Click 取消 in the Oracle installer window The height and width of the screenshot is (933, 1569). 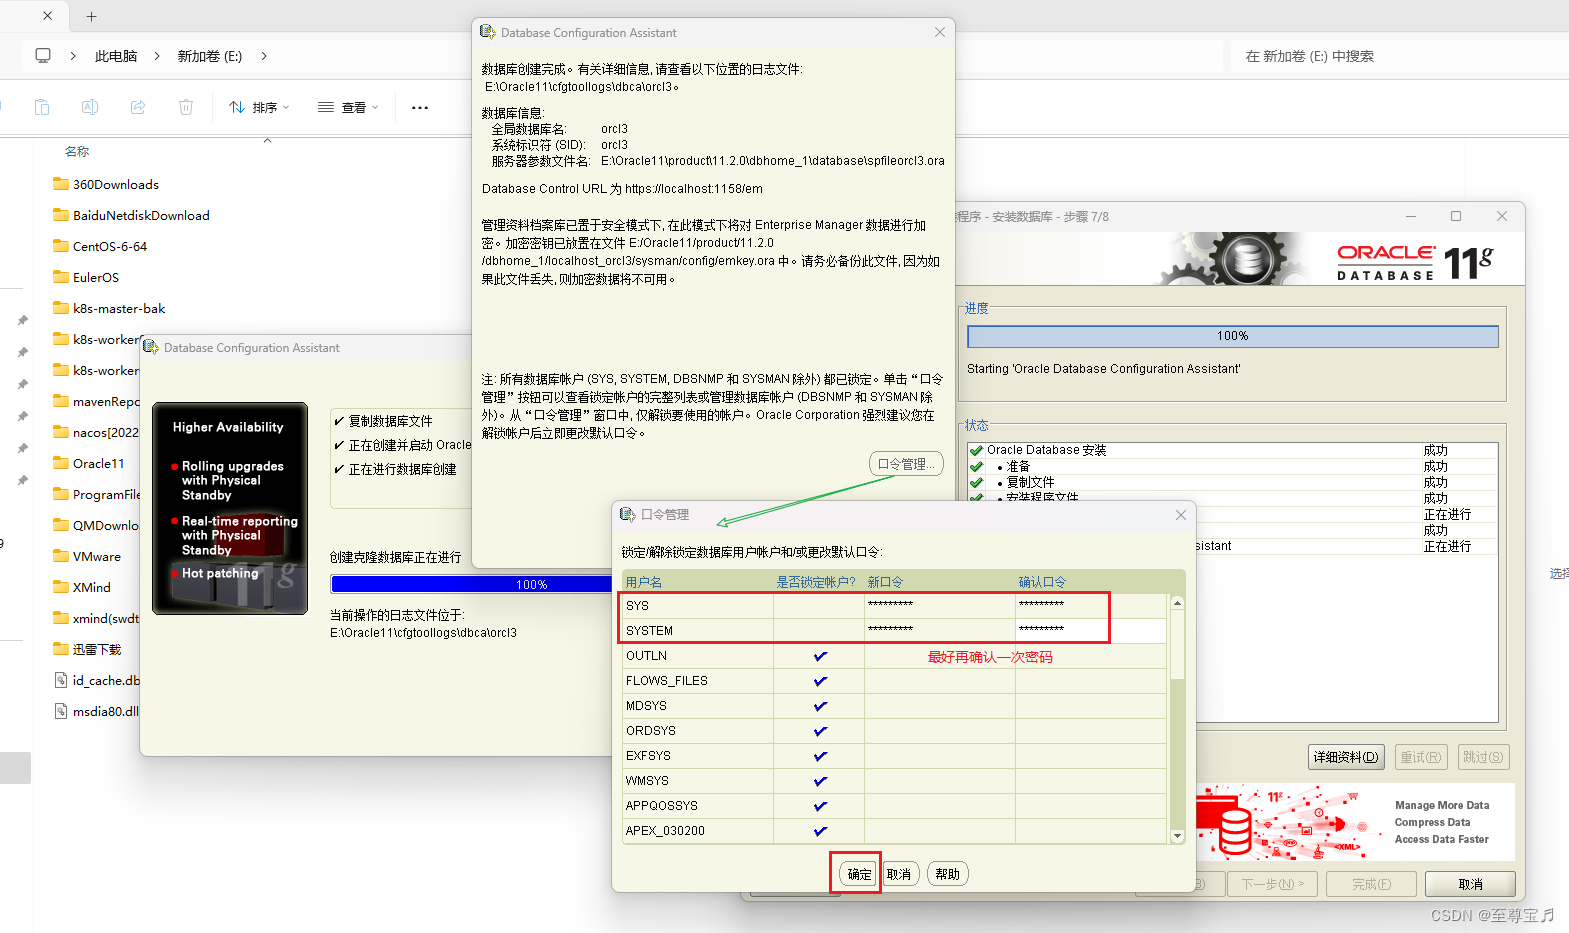click(1470, 884)
